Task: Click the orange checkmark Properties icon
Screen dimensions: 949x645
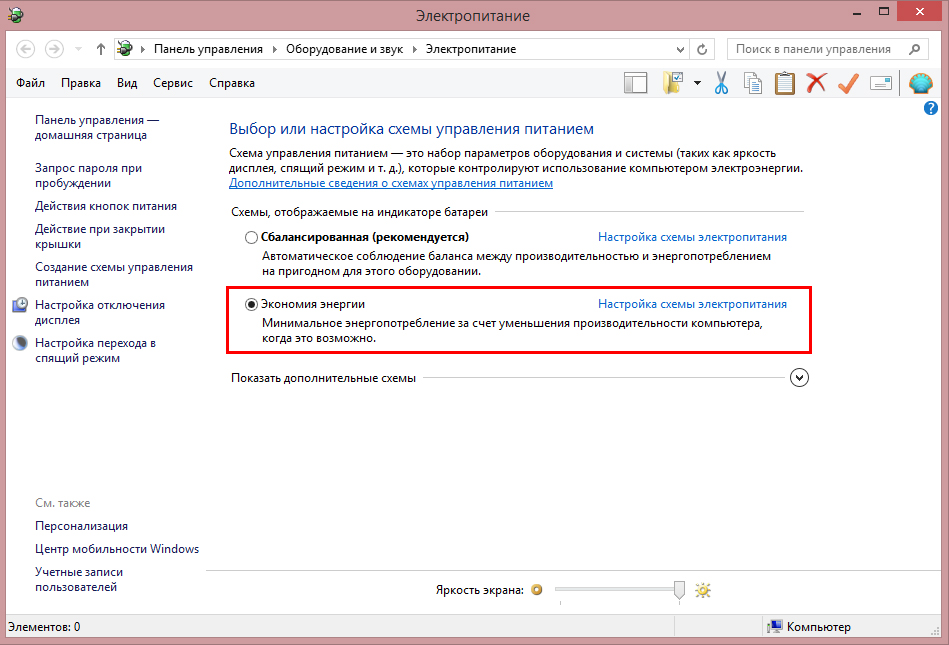Action: click(848, 83)
